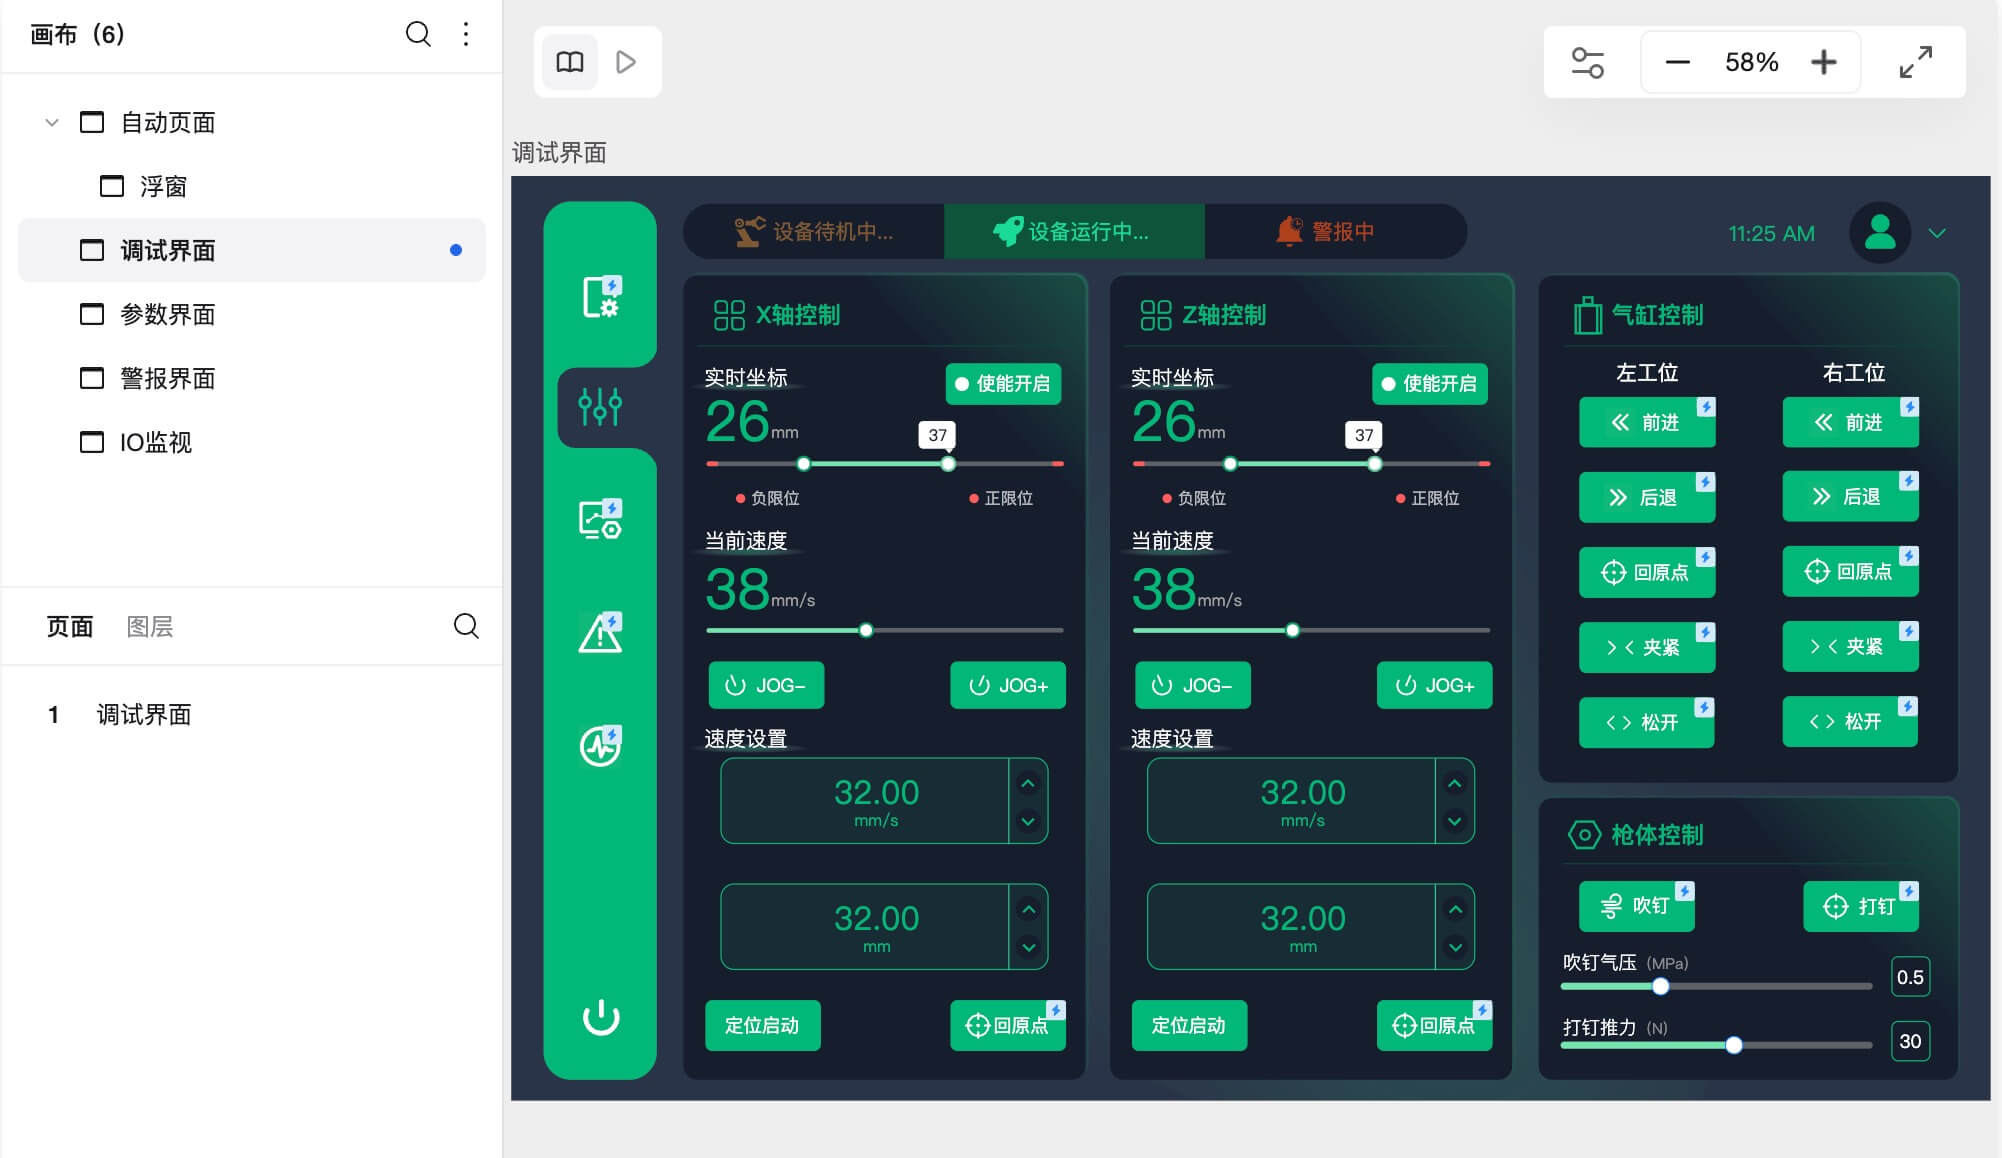Click the fullscreen expand arrows icon
The image size is (2002, 1158).
point(1915,62)
